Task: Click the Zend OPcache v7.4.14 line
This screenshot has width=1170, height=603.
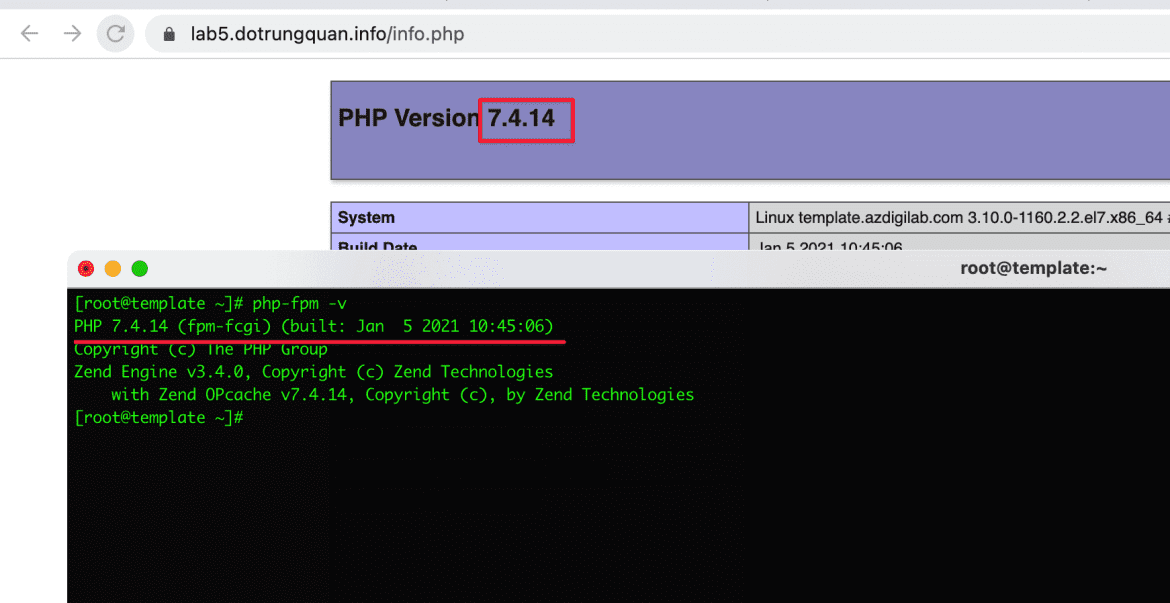Action: point(403,395)
